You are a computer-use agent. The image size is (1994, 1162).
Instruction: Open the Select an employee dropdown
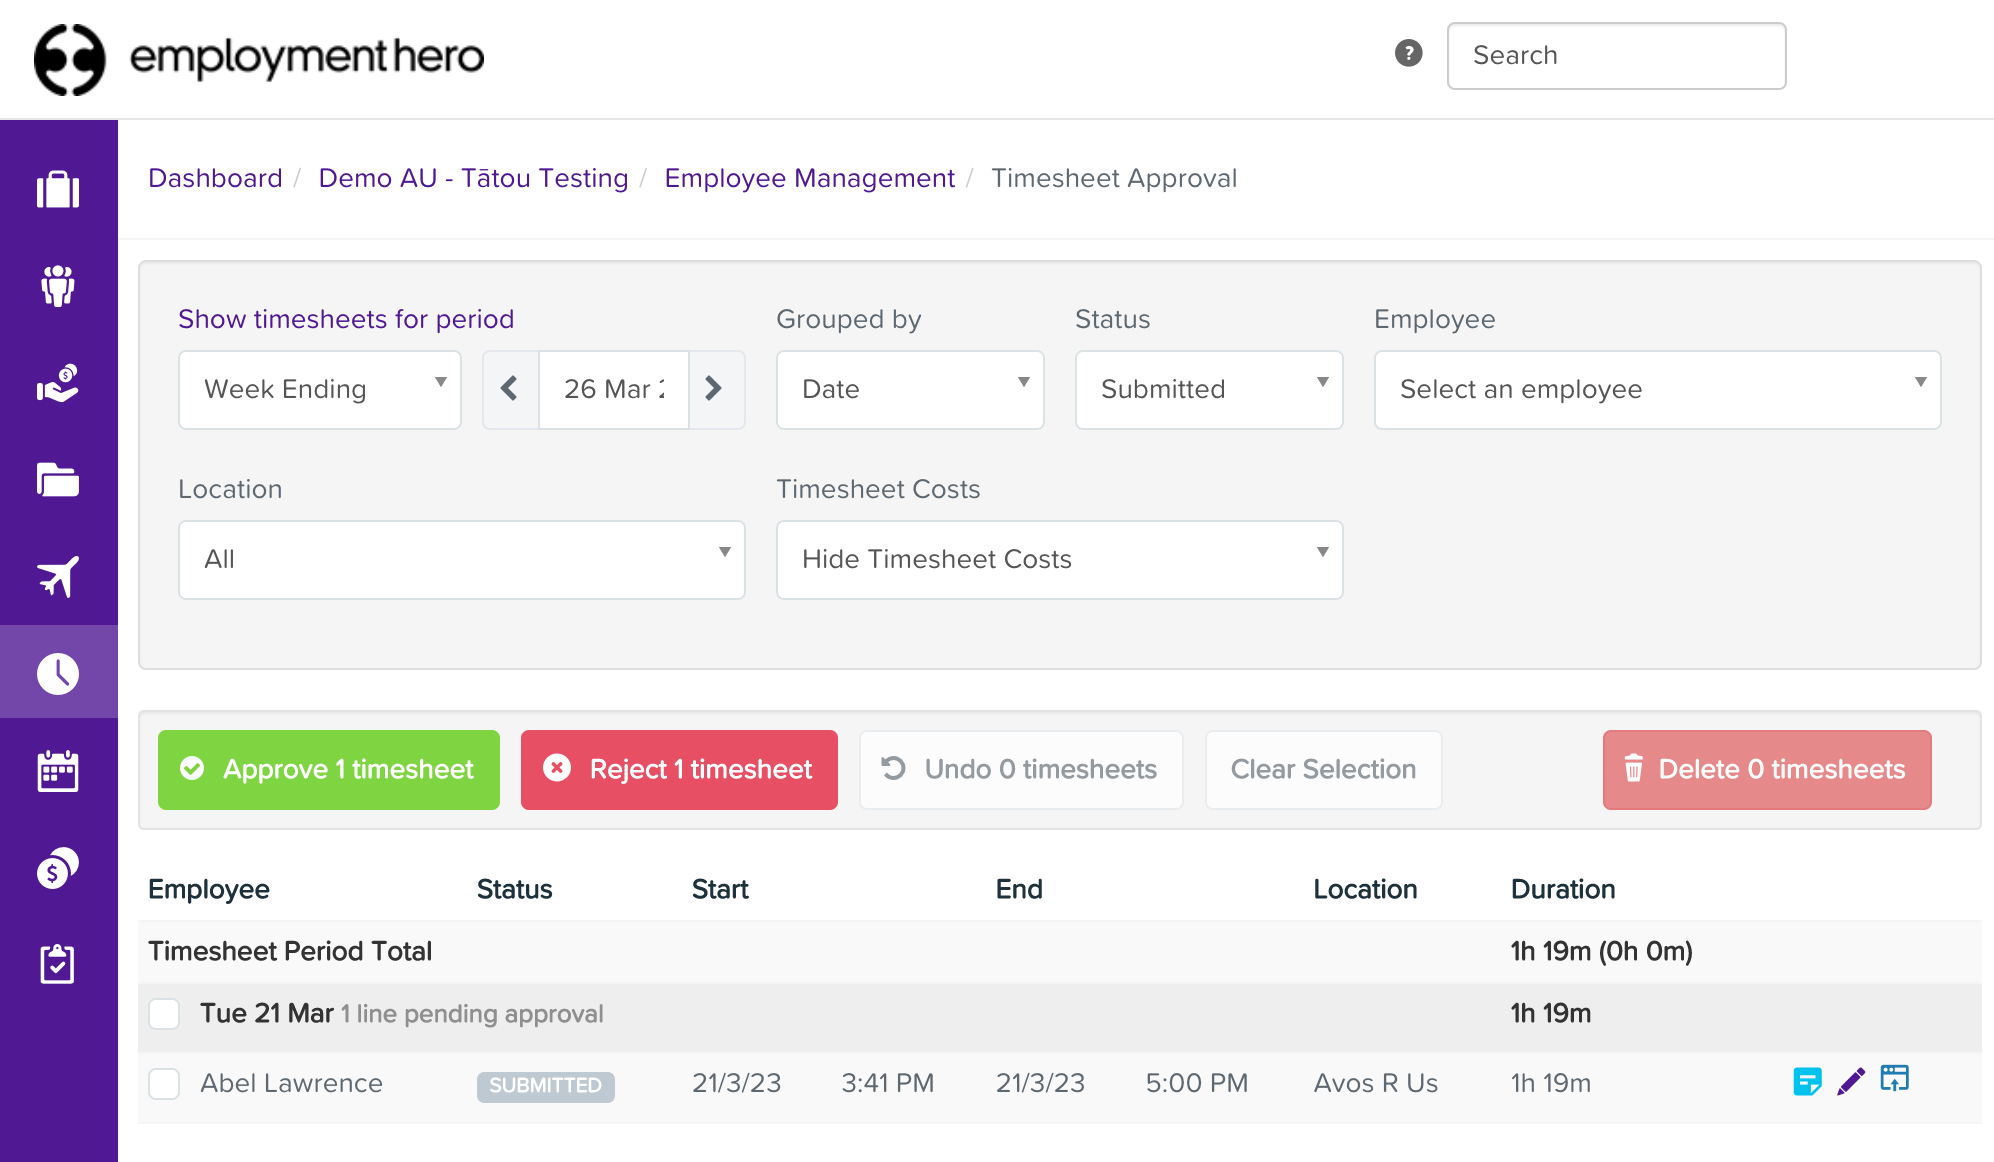[1656, 390]
